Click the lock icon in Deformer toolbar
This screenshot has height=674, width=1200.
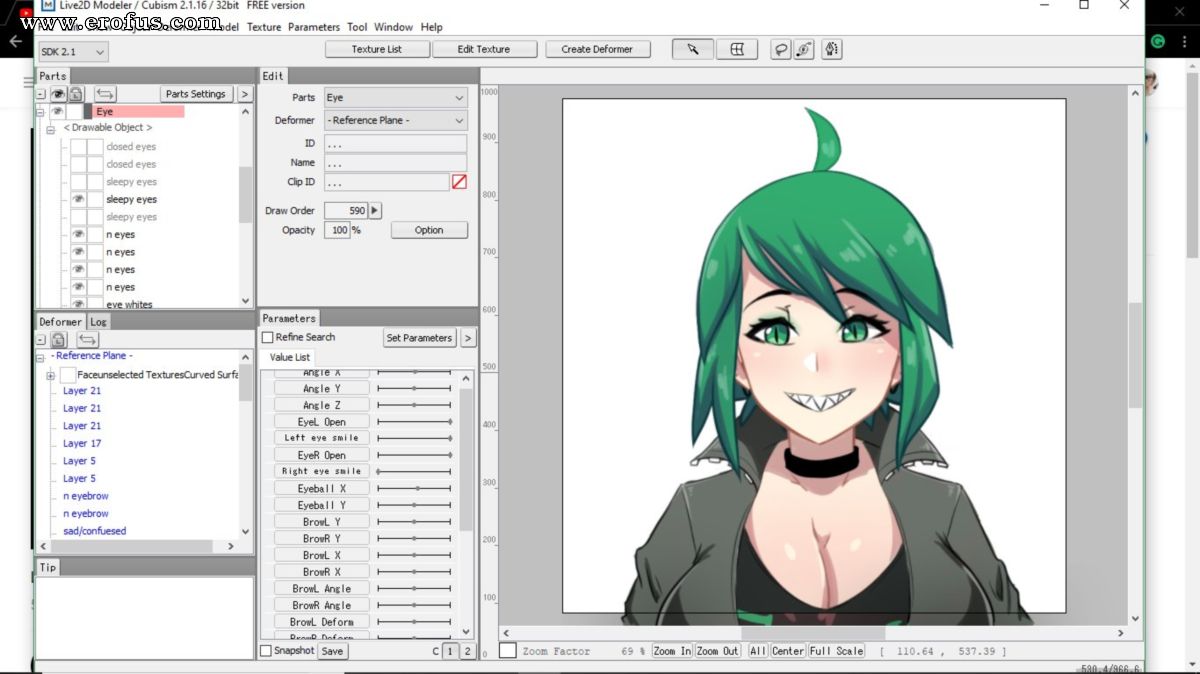pyautogui.click(x=58, y=340)
